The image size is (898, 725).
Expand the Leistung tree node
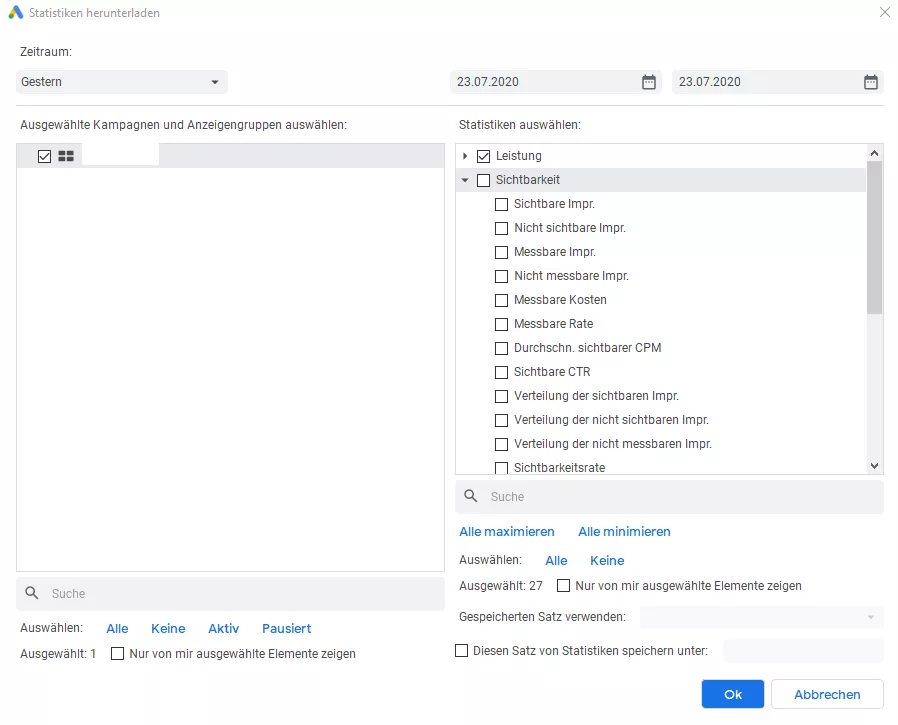click(465, 156)
